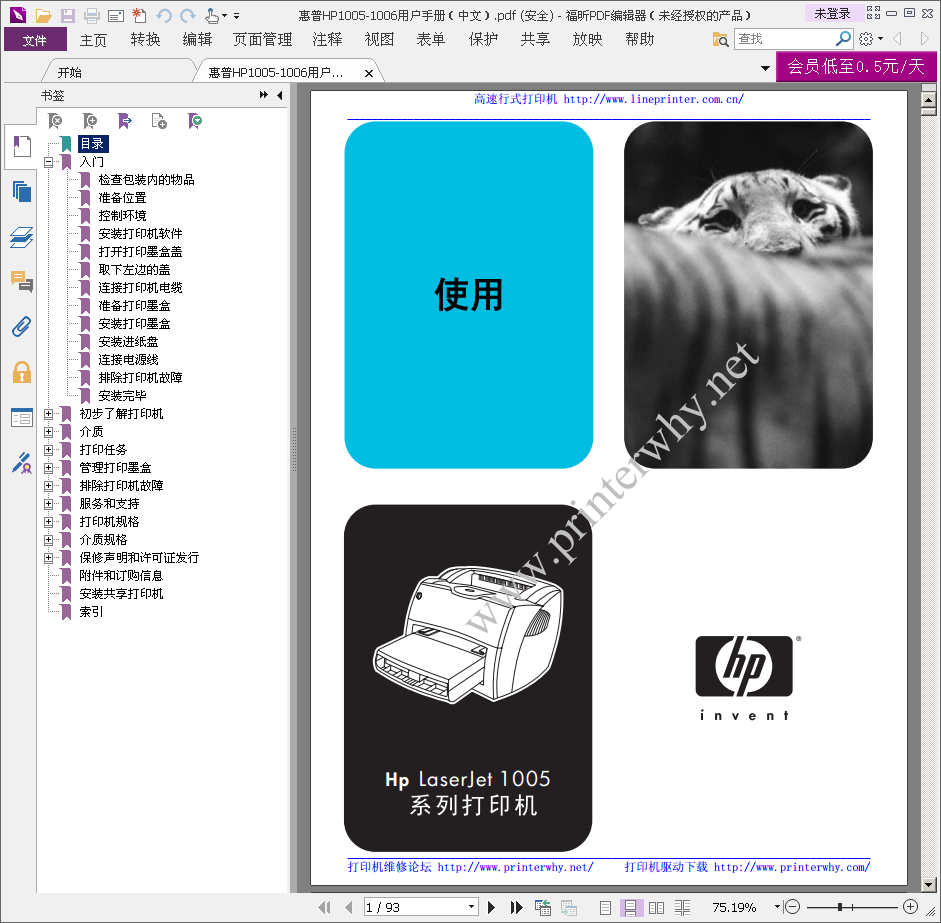
Task: Open the page number dropdown
Action: pyautogui.click(x=472, y=907)
